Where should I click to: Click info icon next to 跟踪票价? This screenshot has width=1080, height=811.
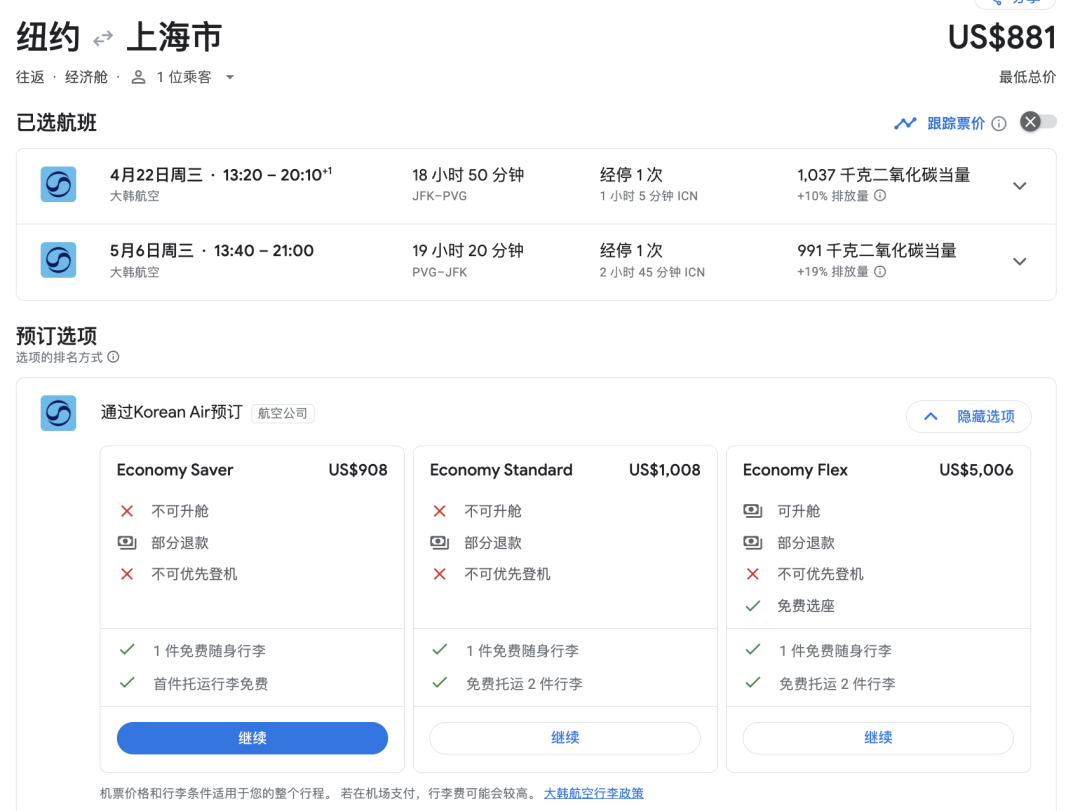point(998,124)
